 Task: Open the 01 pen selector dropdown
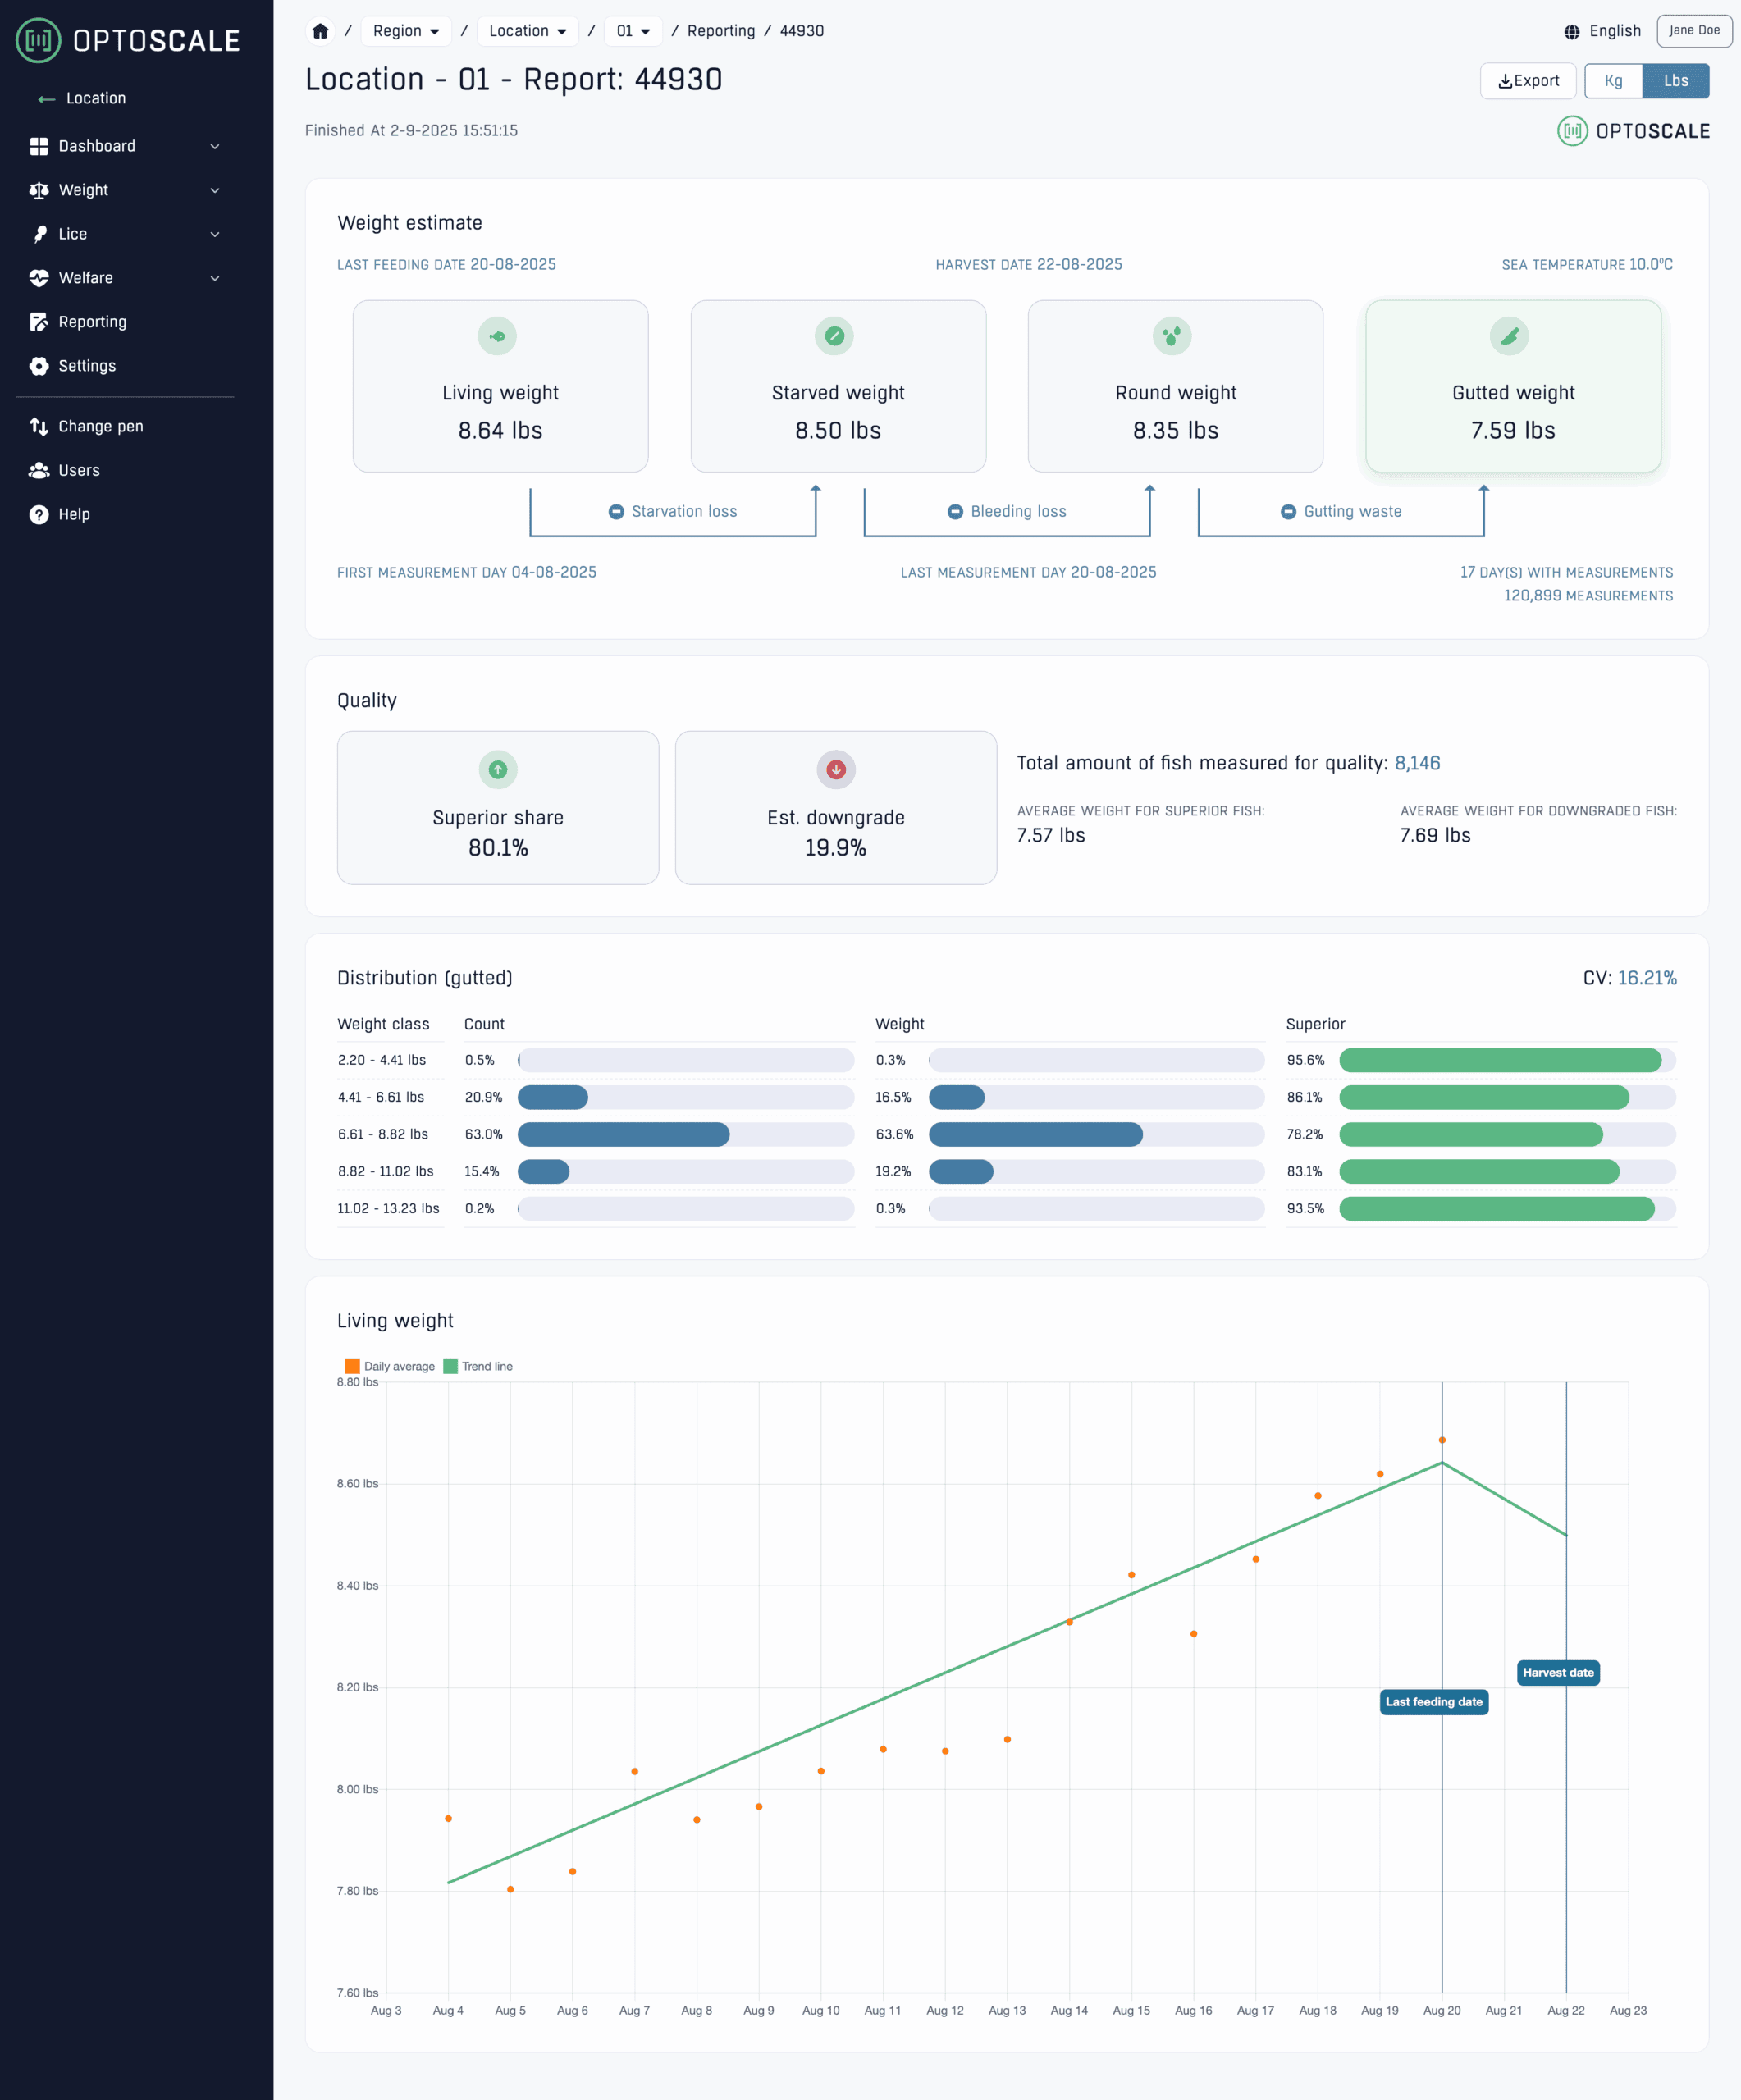633,31
